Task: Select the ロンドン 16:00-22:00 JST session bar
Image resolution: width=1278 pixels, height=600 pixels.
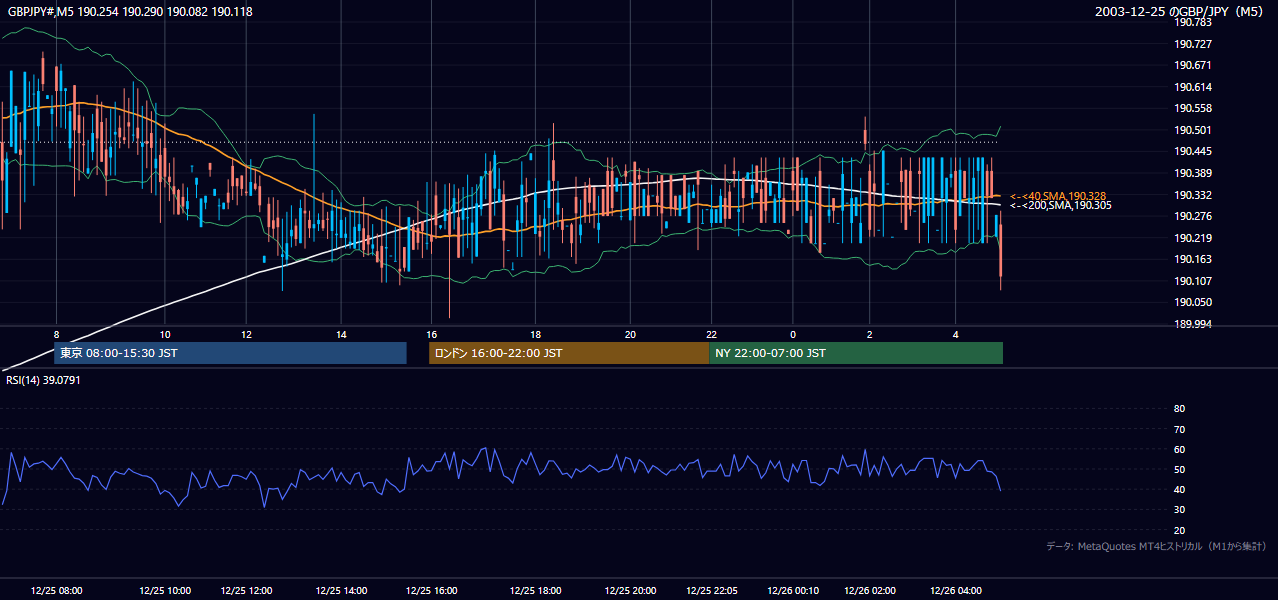Action: pos(569,353)
